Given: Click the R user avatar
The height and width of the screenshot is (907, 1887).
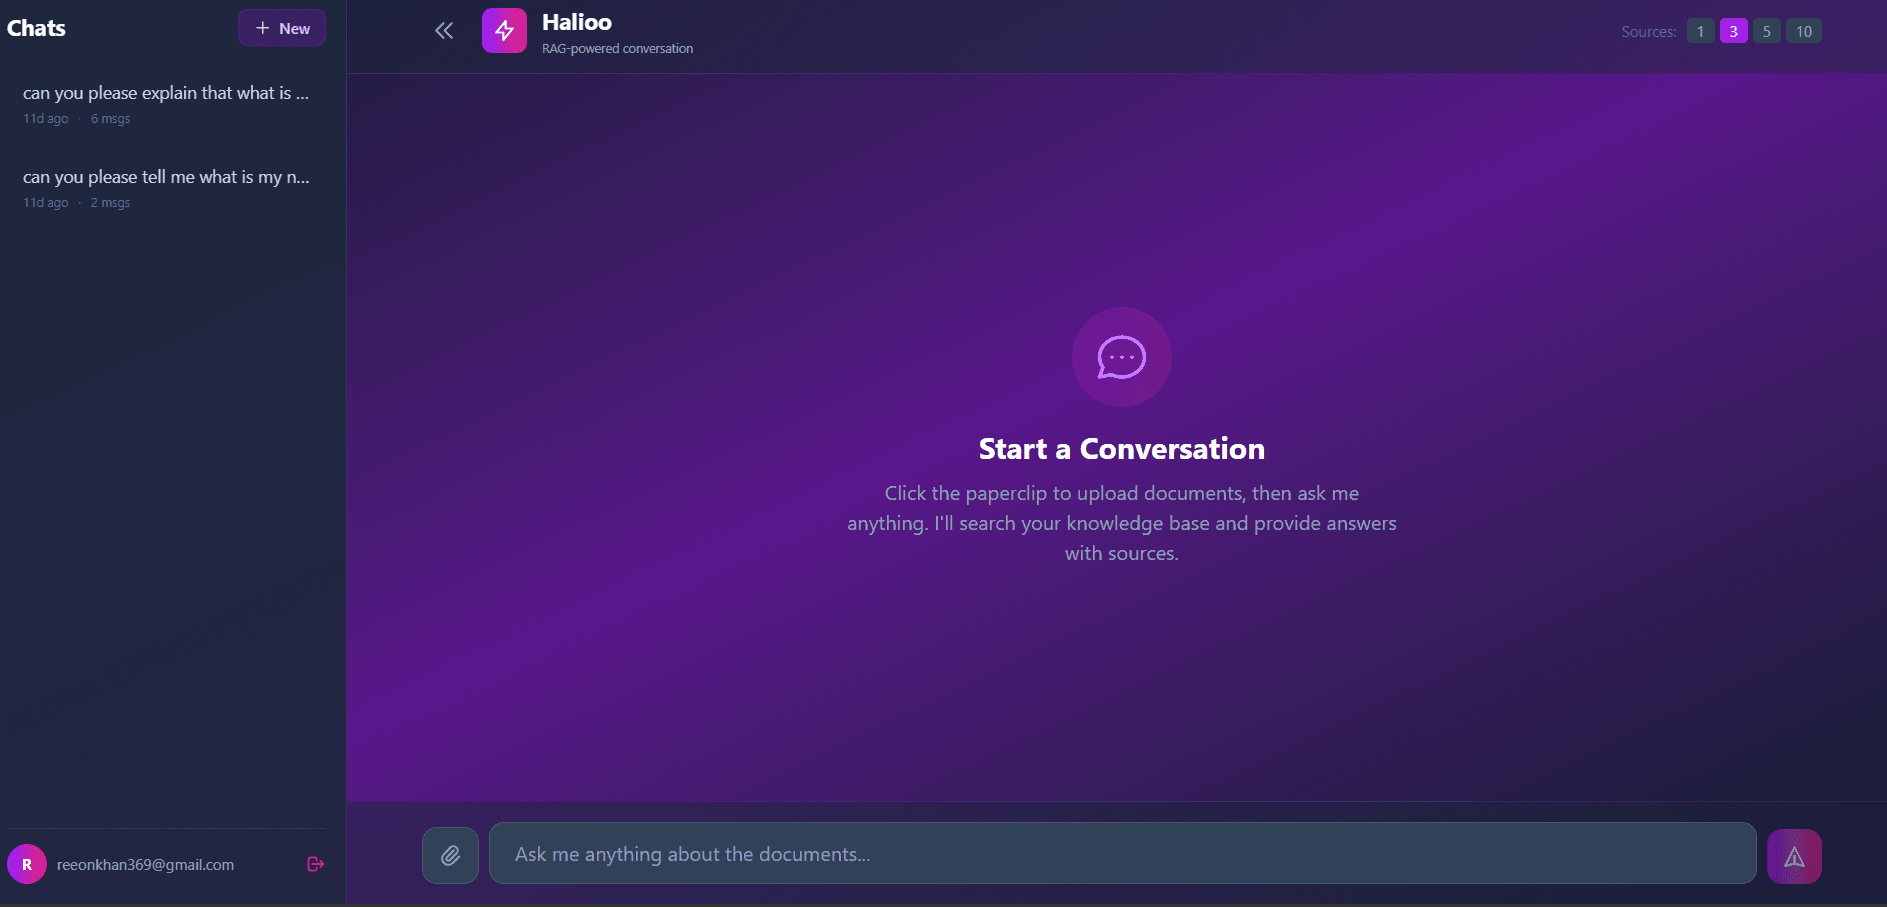Looking at the screenshot, I should coord(27,864).
